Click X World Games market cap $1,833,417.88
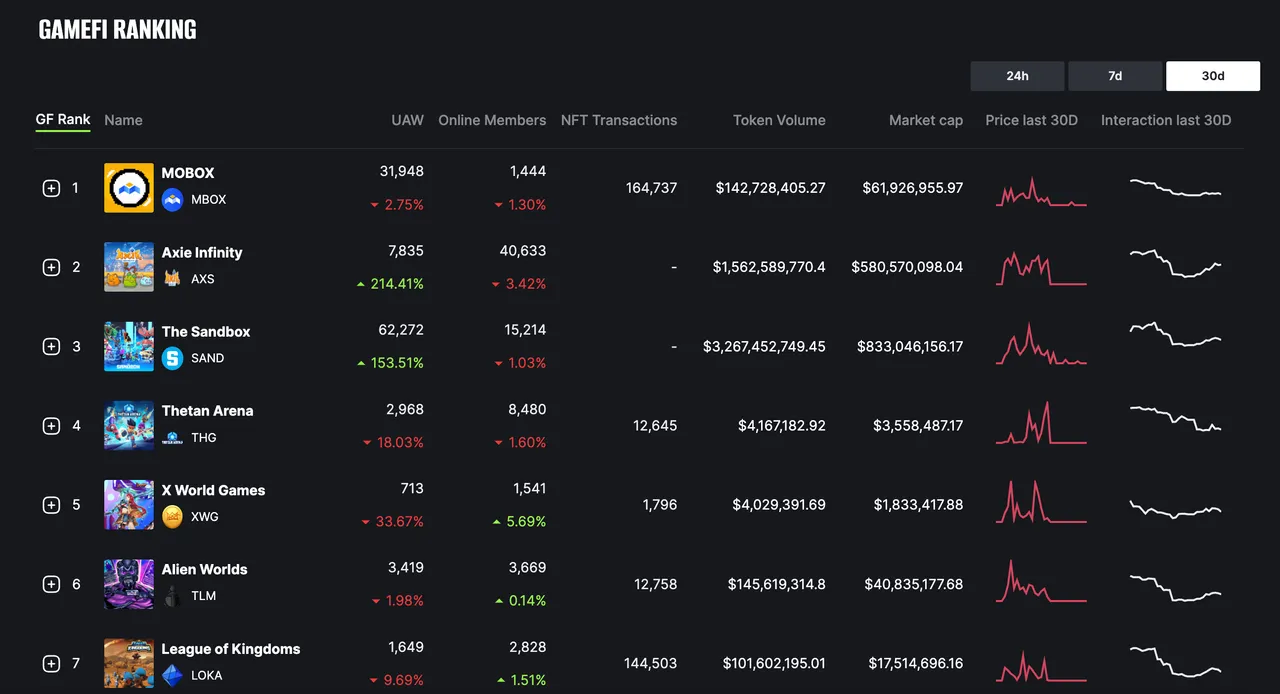The height and width of the screenshot is (694, 1280). [x=918, y=505]
